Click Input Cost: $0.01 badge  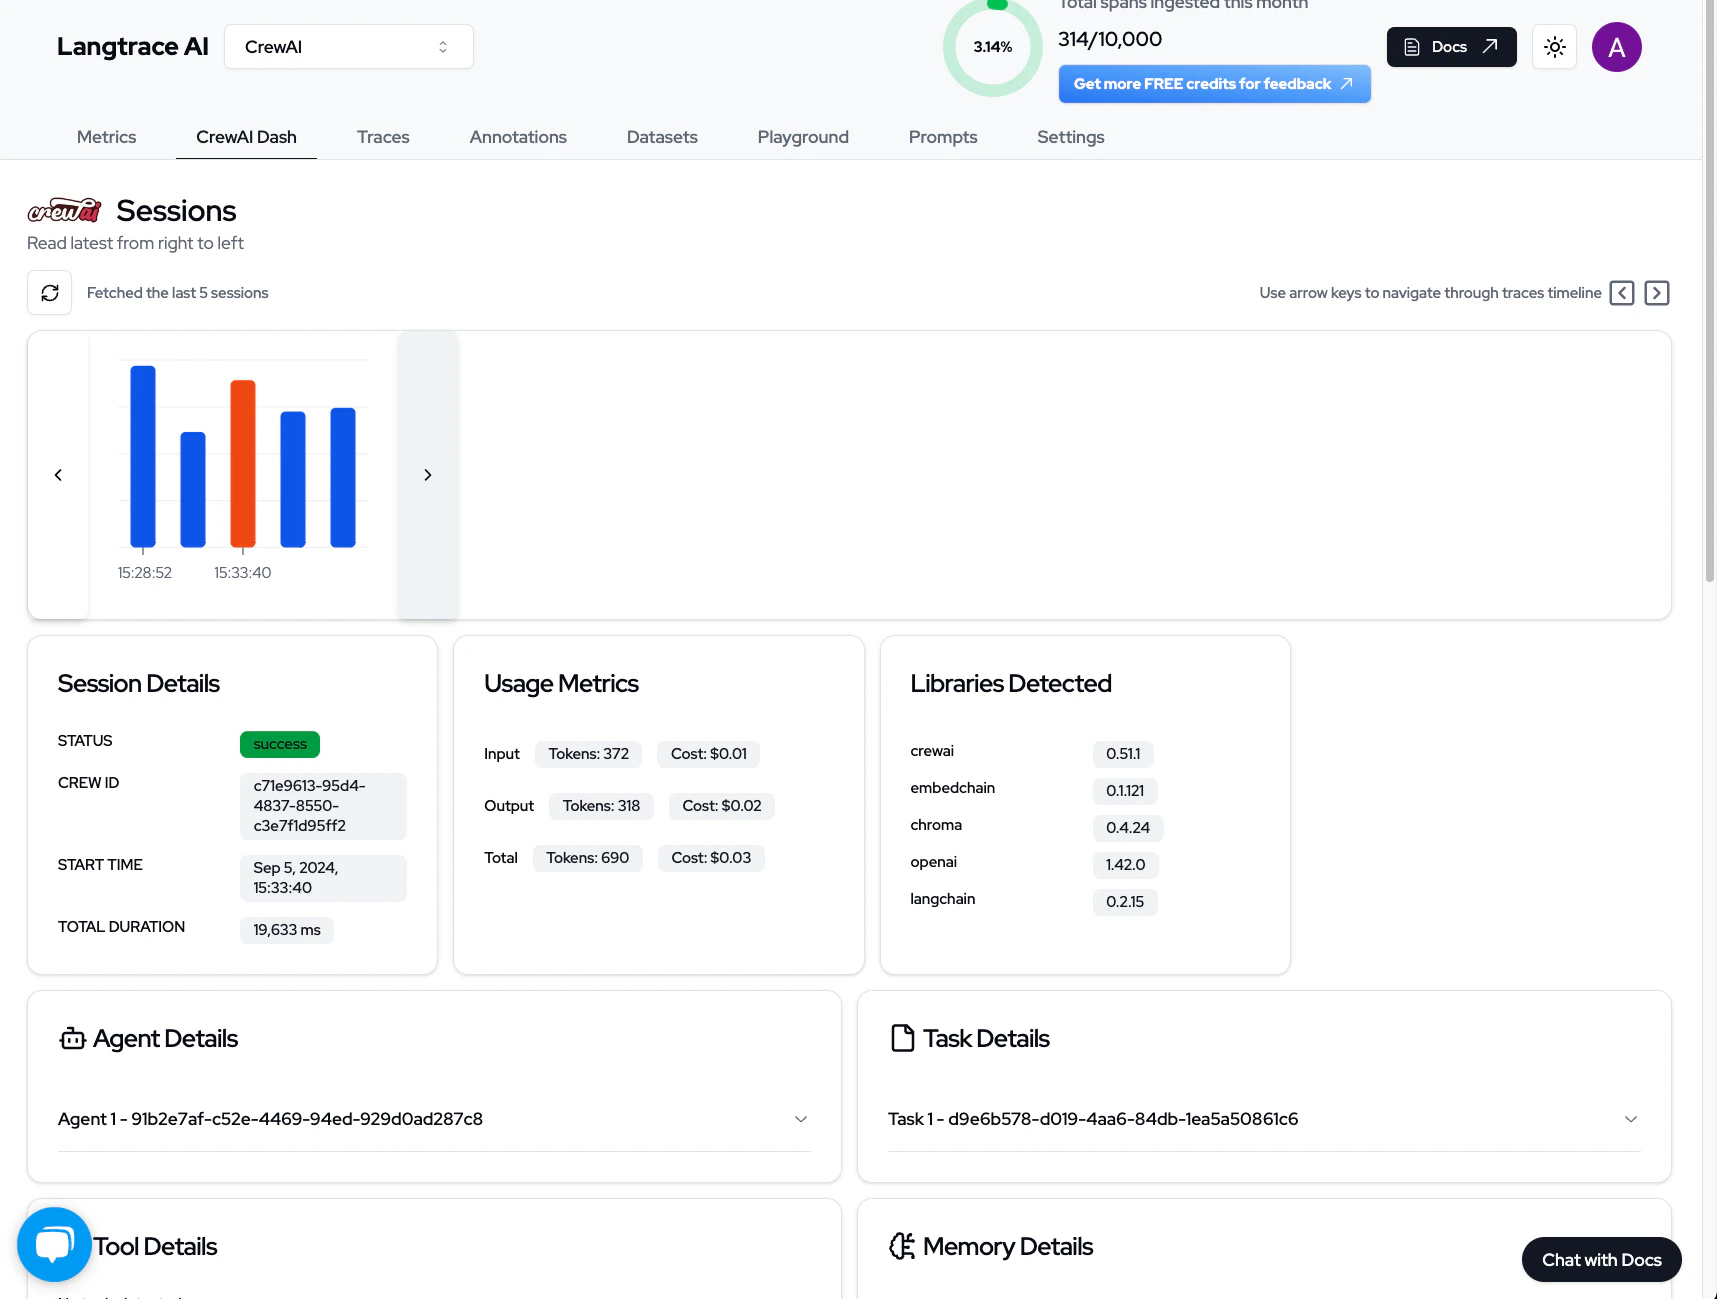pyautogui.click(x=709, y=754)
